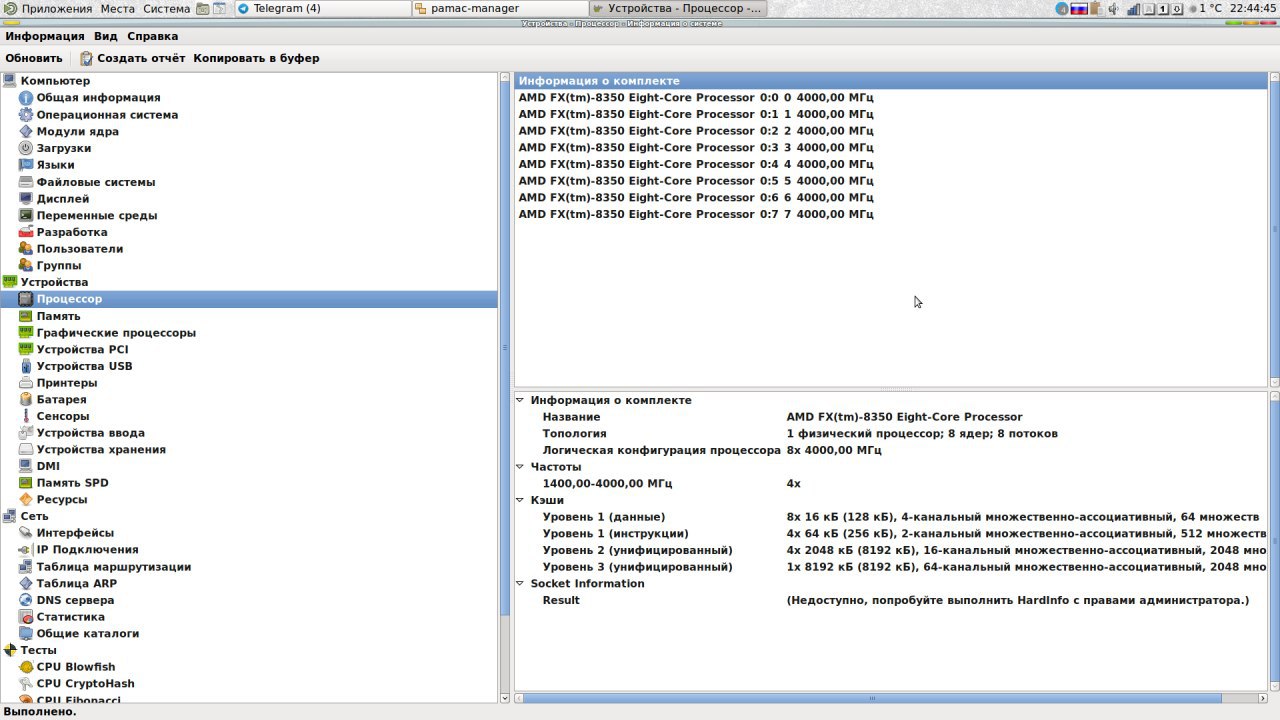Click the Файловые системы icon
Screen dimensions: 1280x720
pos(26,182)
